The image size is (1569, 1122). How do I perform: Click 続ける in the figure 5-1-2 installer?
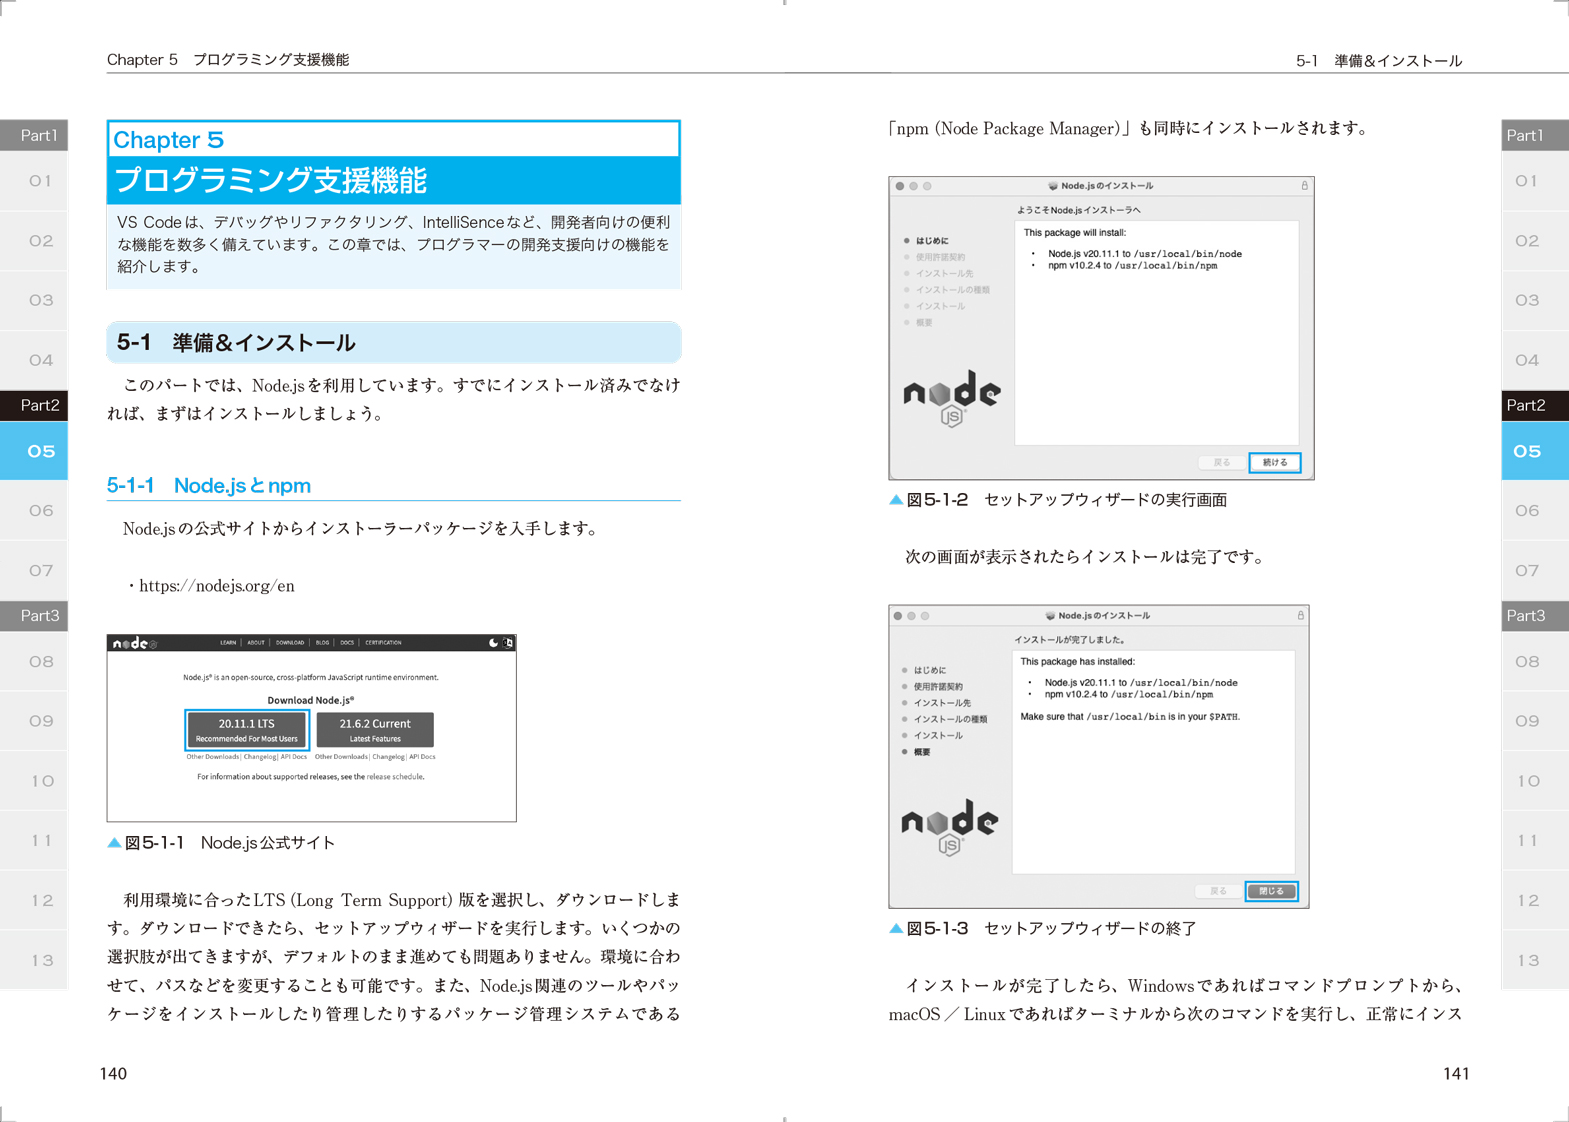point(1274,462)
